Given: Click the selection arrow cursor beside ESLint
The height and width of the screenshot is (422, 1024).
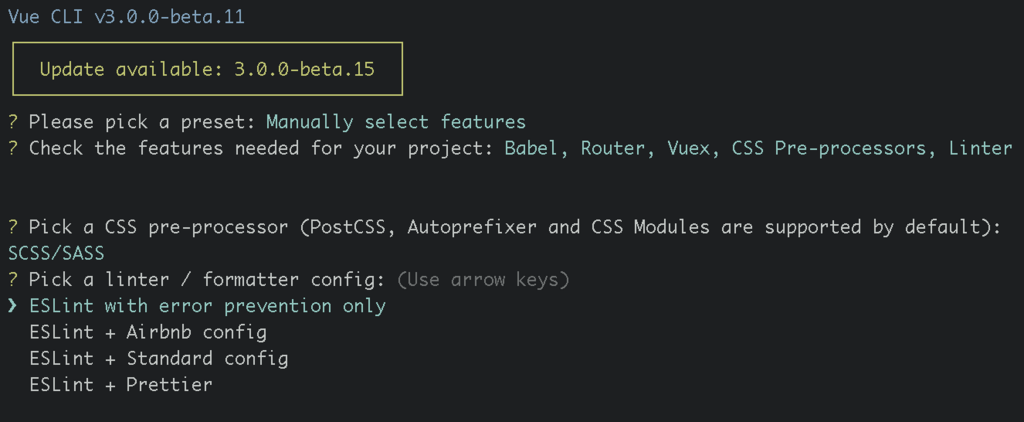Looking at the screenshot, I should (13, 306).
